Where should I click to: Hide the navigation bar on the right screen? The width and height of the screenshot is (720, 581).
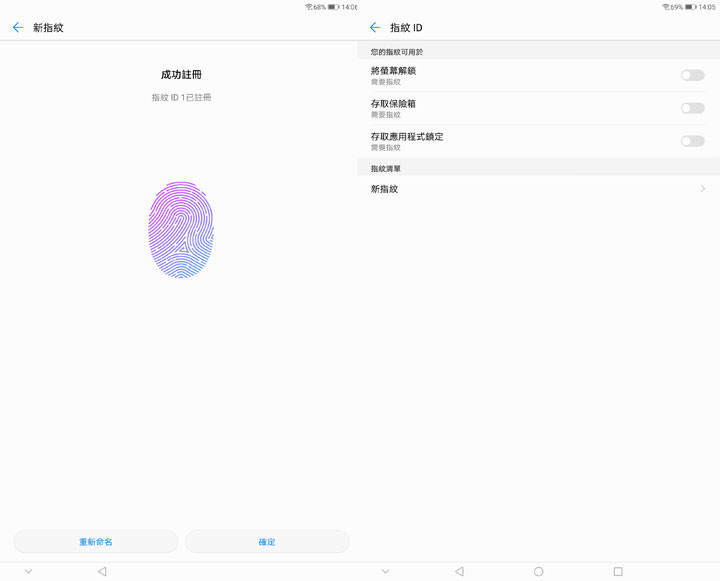(386, 571)
